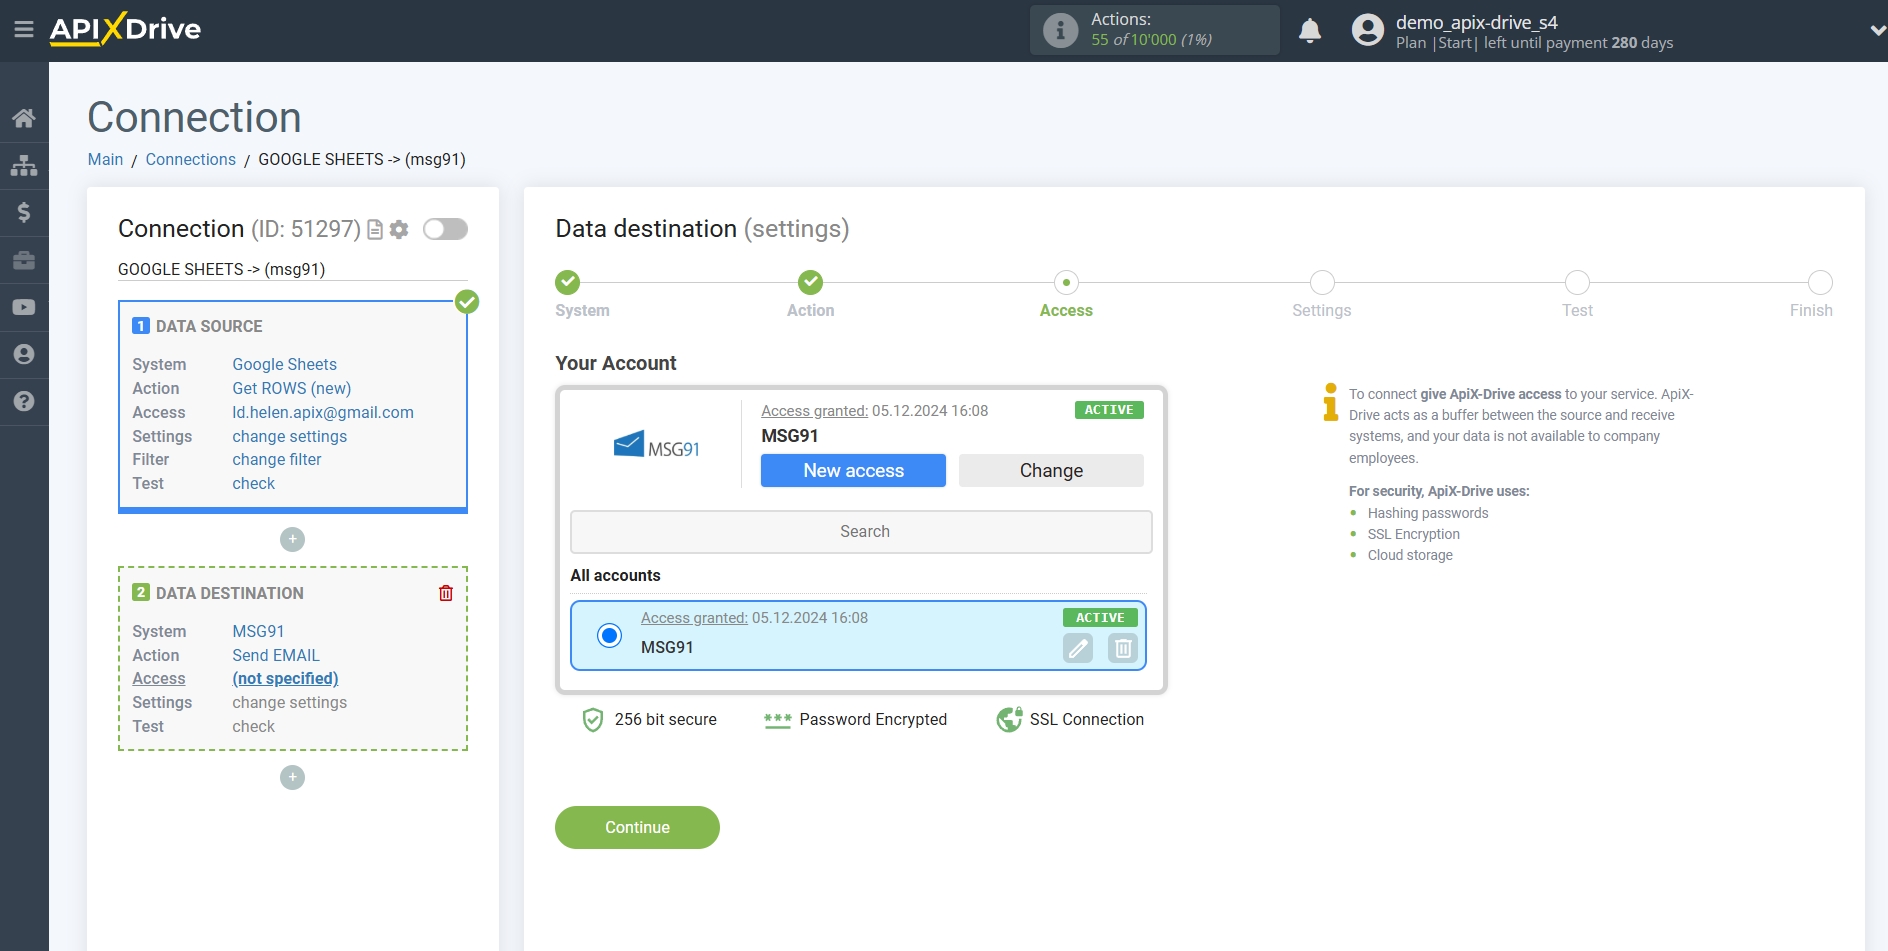1888x951 pixels.
Task: Open the Home sidebar icon
Action: (x=24, y=118)
